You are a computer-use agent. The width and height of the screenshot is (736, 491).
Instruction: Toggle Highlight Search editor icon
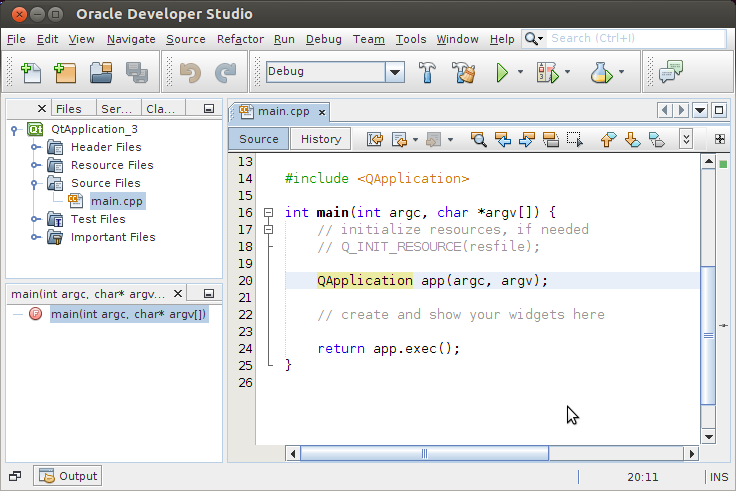pyautogui.click(x=551, y=139)
